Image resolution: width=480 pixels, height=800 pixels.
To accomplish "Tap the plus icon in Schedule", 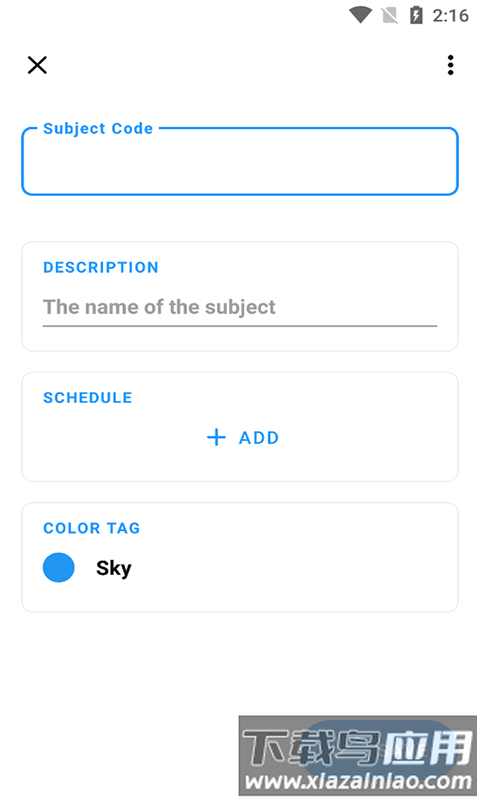I will [216, 437].
